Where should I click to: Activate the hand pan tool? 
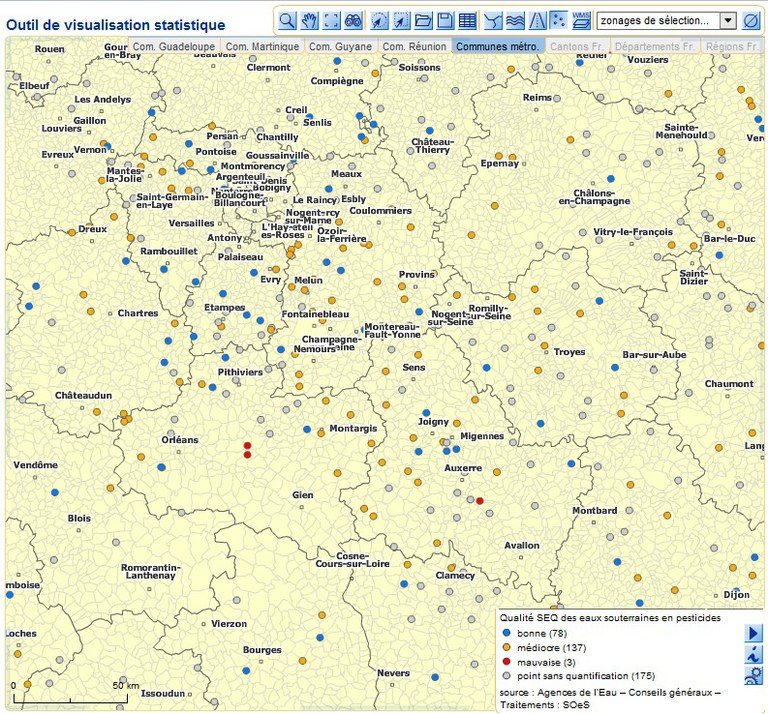309,20
